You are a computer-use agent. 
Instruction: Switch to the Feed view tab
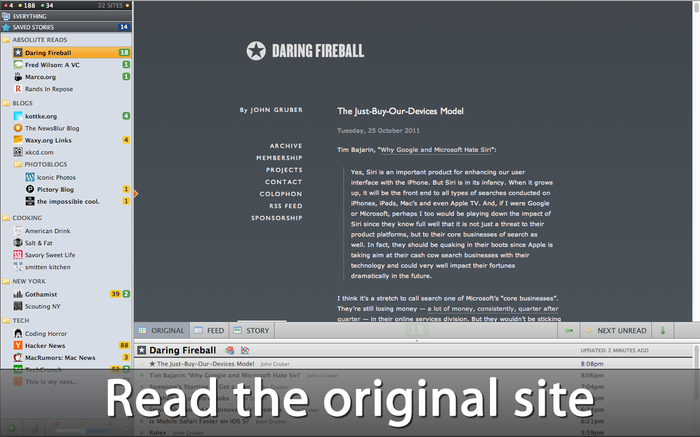210,330
